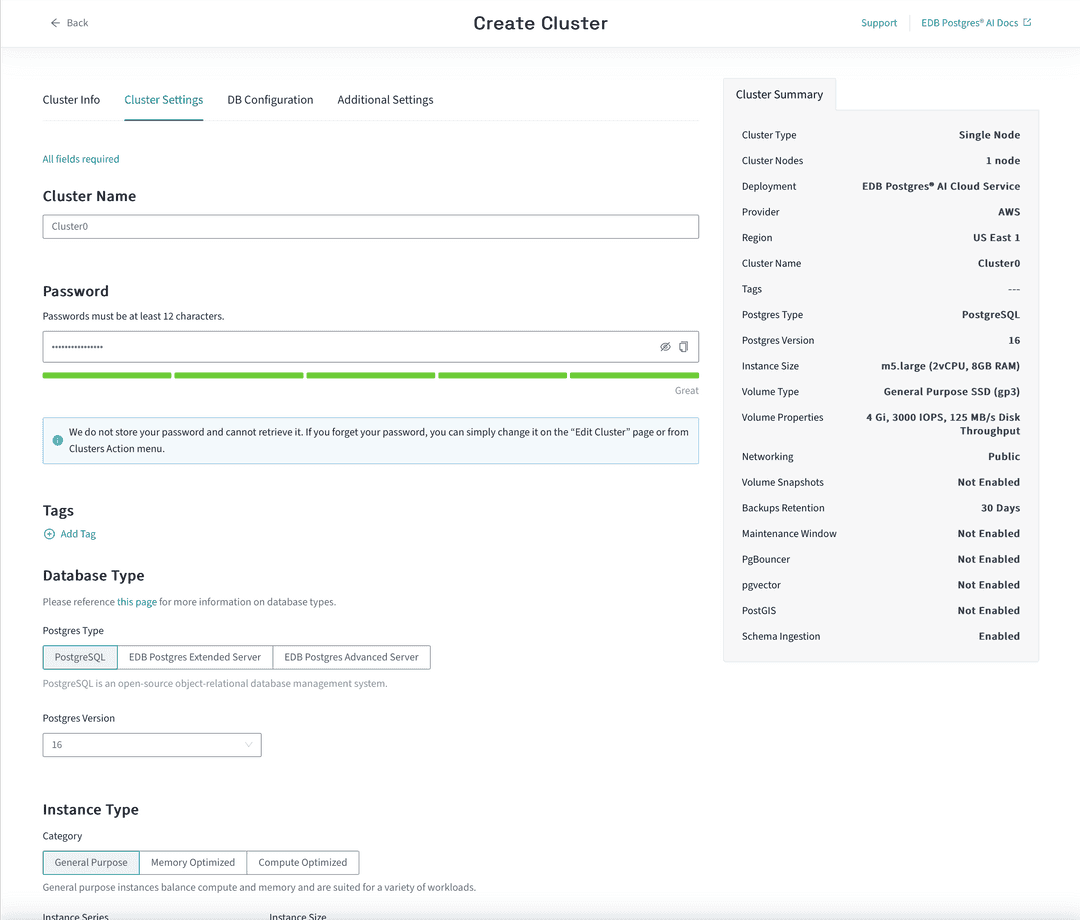Image resolution: width=1080 pixels, height=920 pixels.
Task: Click first password strength bar segment
Action: [107, 375]
